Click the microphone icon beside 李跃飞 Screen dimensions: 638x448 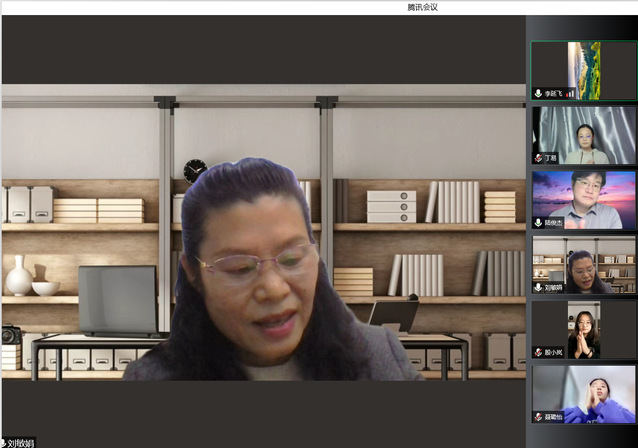coord(538,93)
